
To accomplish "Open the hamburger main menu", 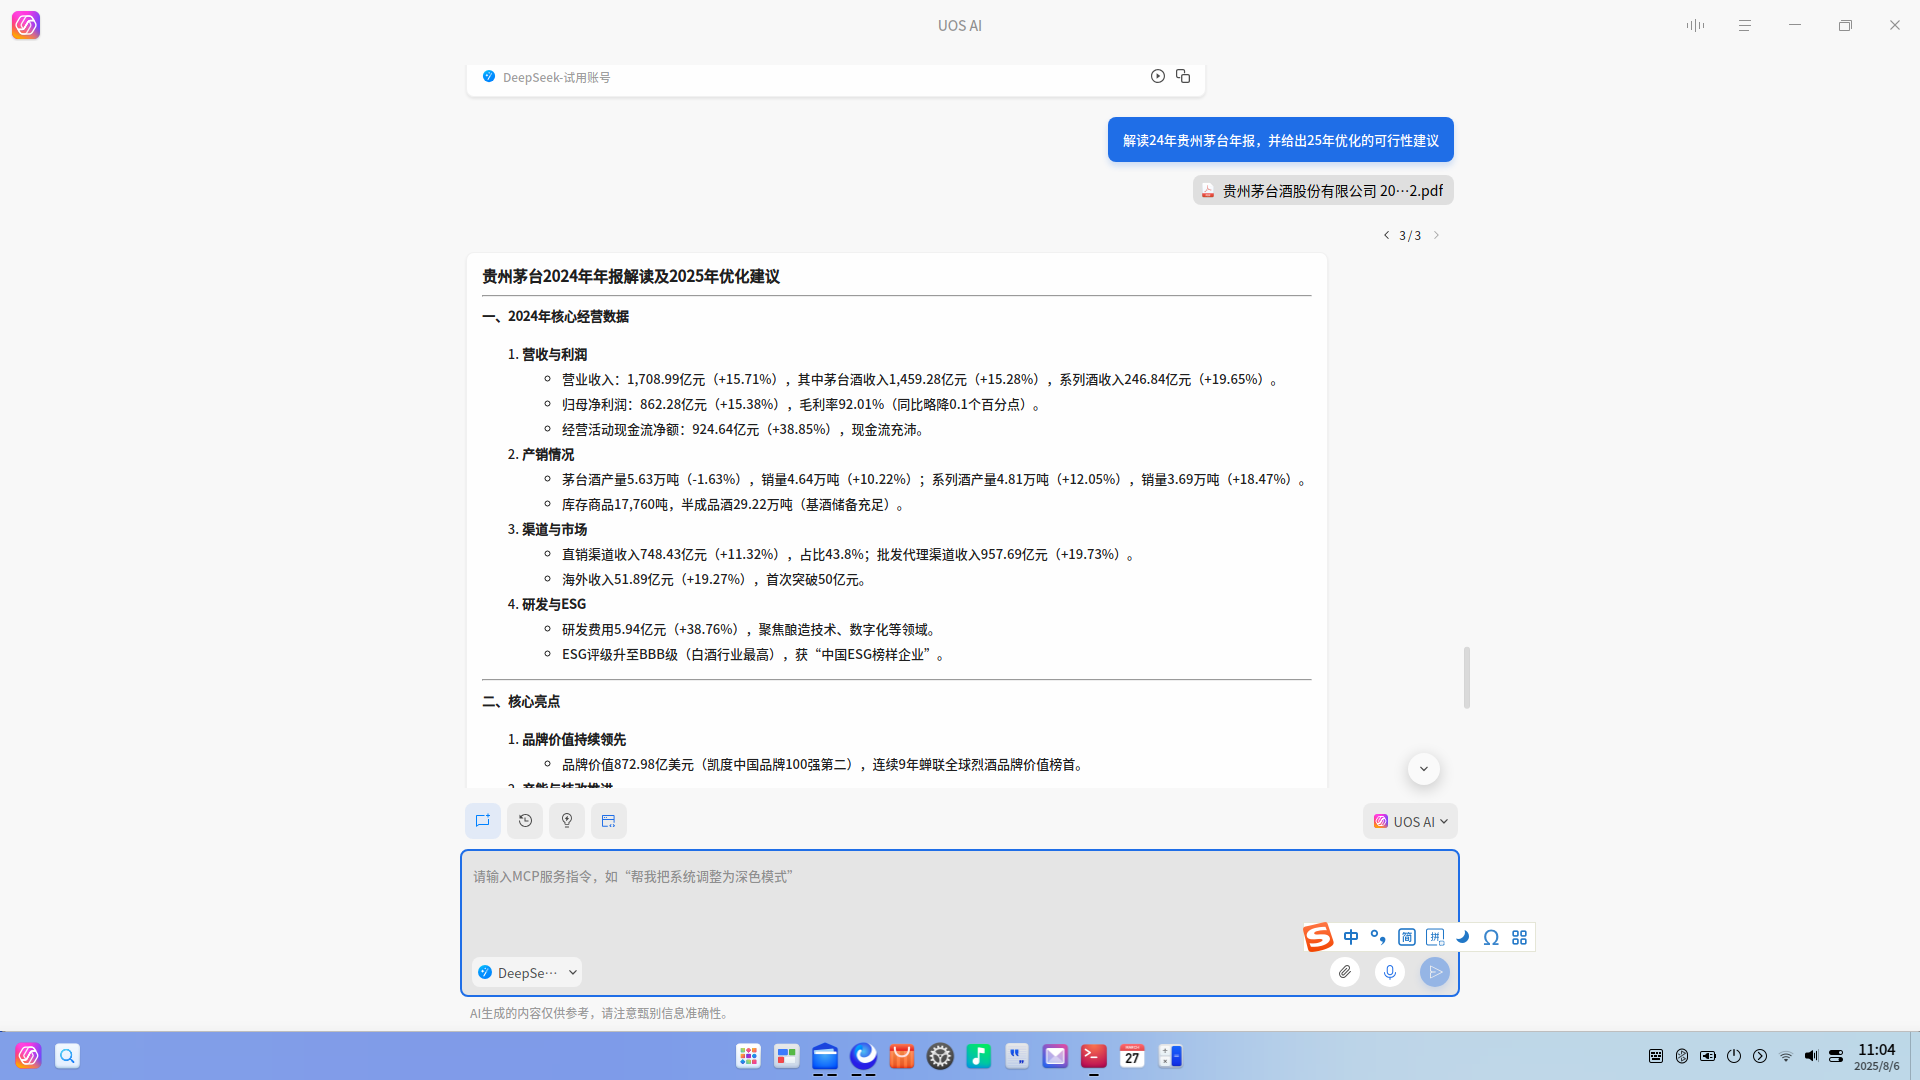I will coord(1745,25).
